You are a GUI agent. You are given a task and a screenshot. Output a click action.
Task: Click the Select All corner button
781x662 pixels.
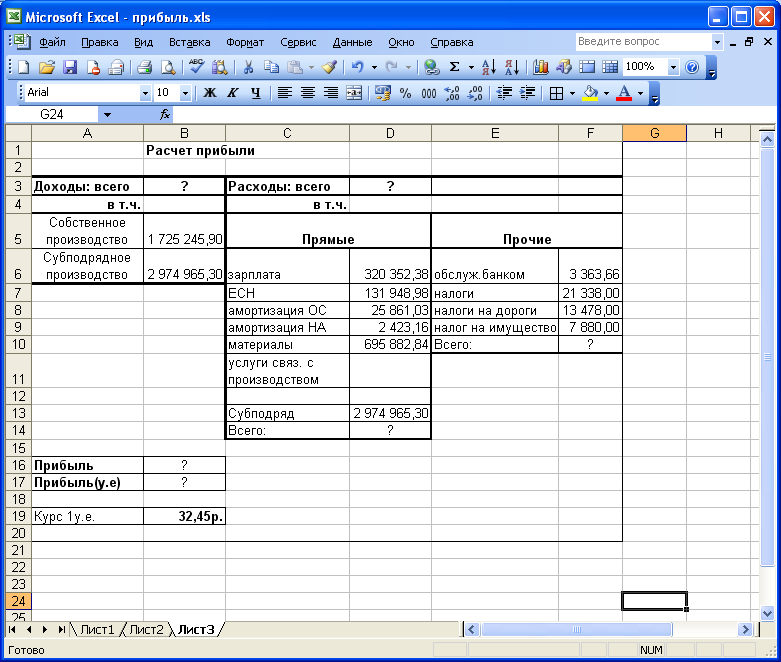18,133
